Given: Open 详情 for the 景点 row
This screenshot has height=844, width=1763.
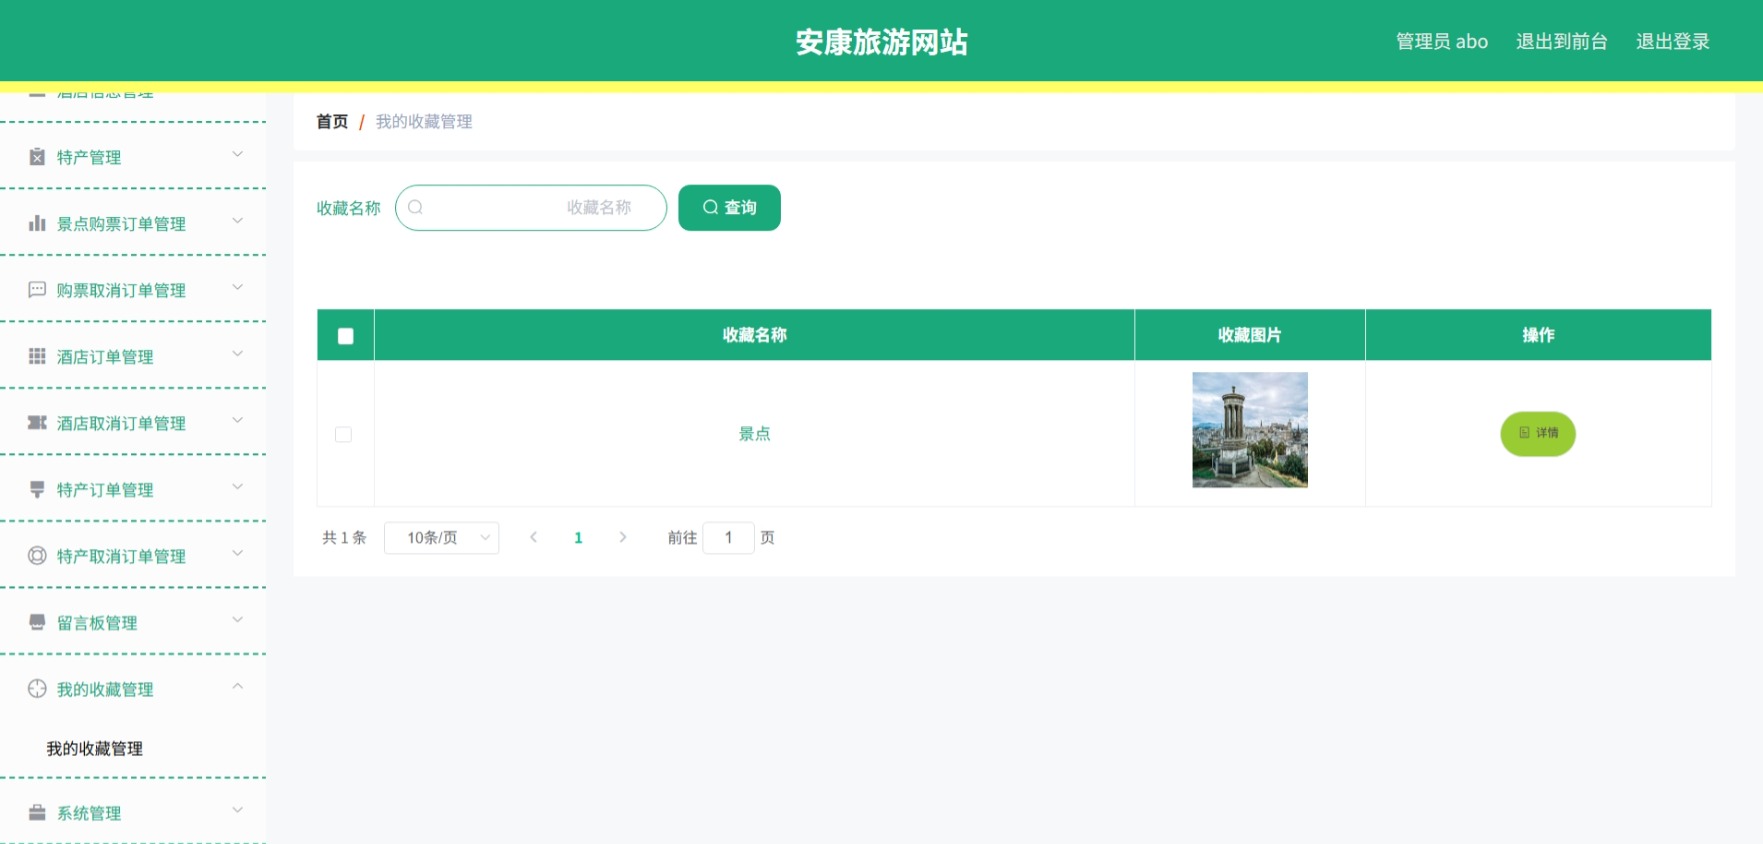Looking at the screenshot, I should tap(1538, 433).
